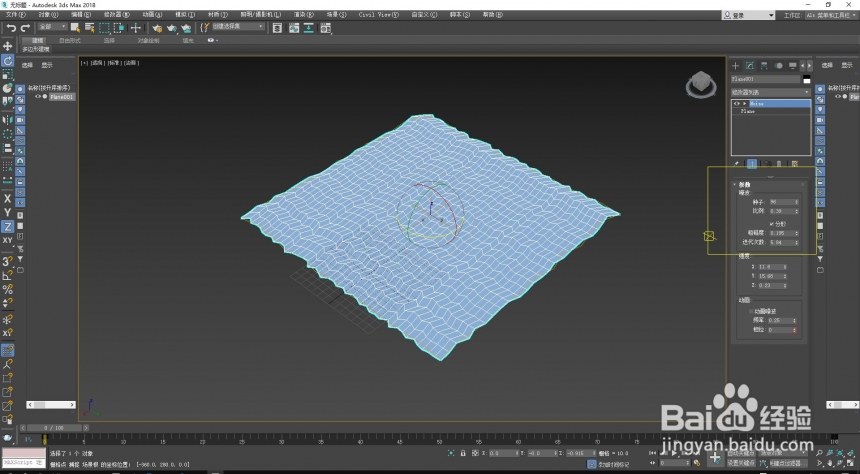Toggle Auto Key (自动关键点) button
This screenshot has height=474, width=860.
tap(741, 453)
